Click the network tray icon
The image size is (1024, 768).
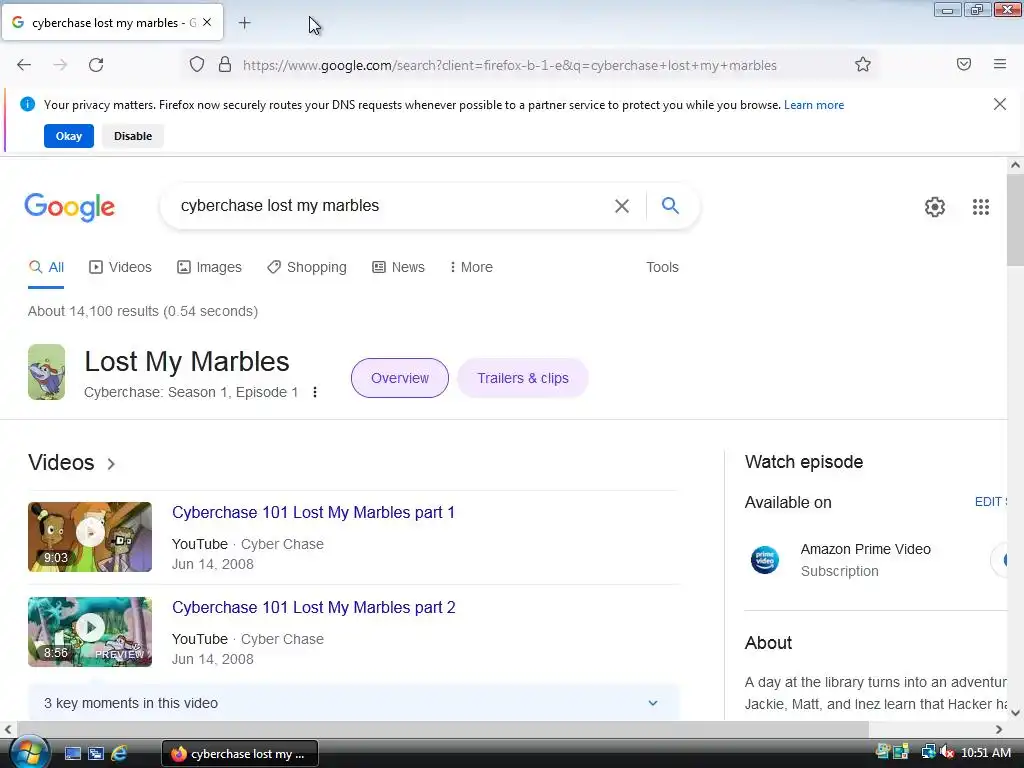tap(927, 752)
